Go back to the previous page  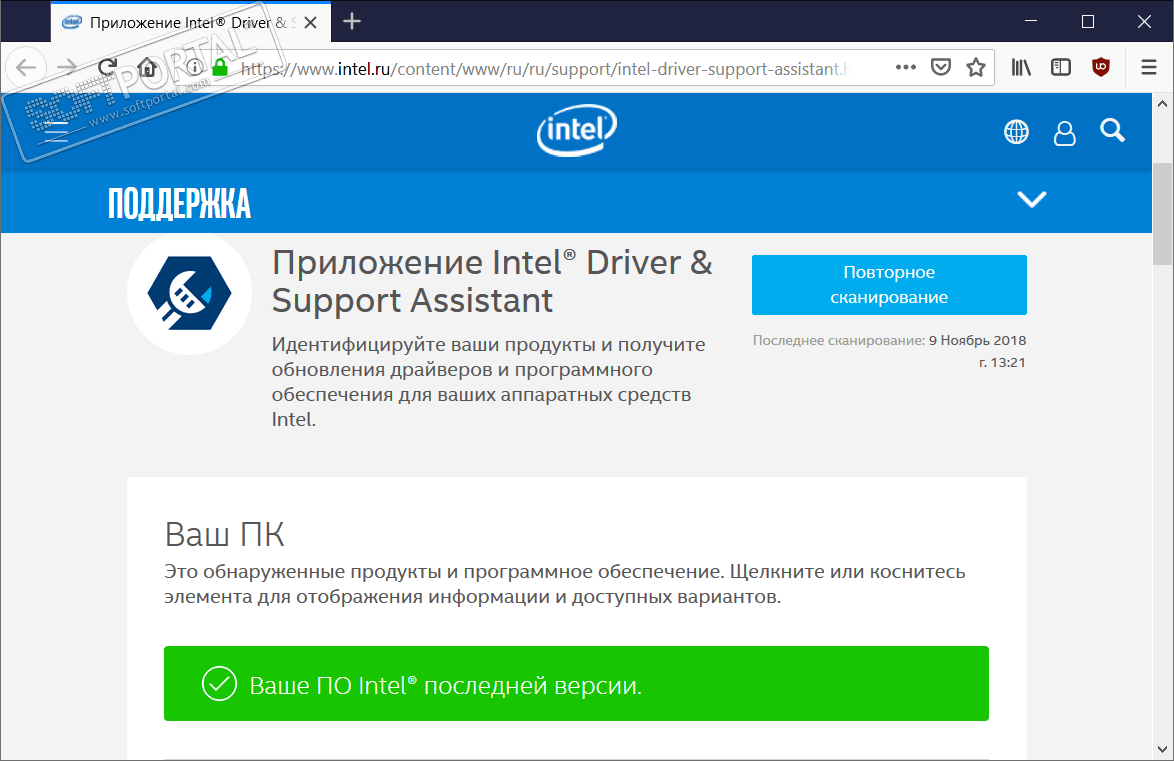pos(26,67)
